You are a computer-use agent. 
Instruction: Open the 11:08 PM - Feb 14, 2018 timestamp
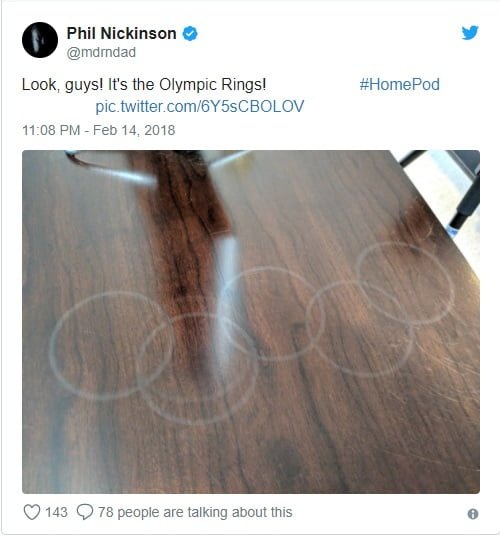[x=99, y=130]
